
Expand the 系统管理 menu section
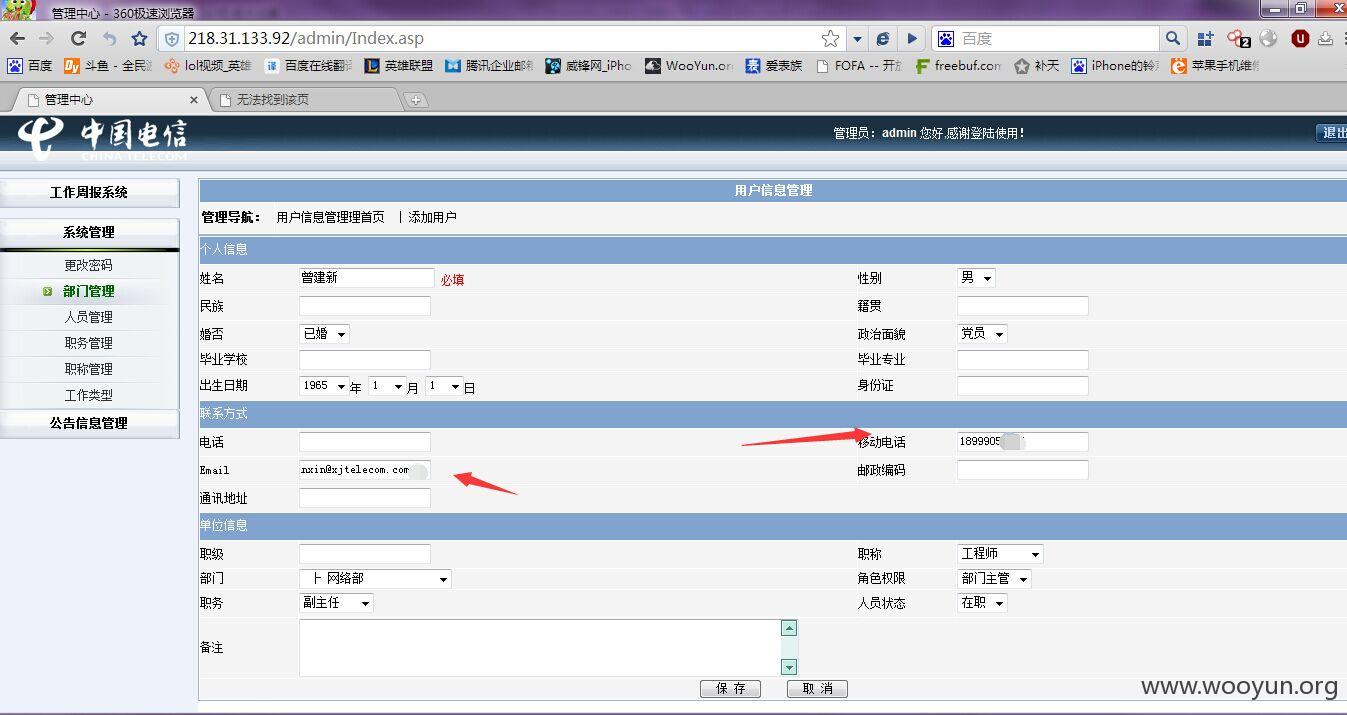coord(89,232)
